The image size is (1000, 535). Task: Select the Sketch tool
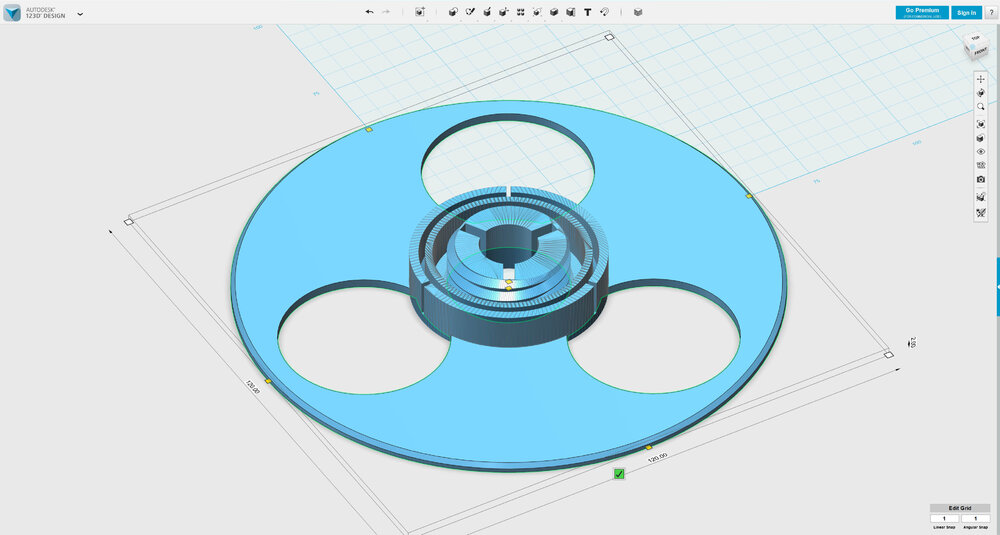coord(469,12)
